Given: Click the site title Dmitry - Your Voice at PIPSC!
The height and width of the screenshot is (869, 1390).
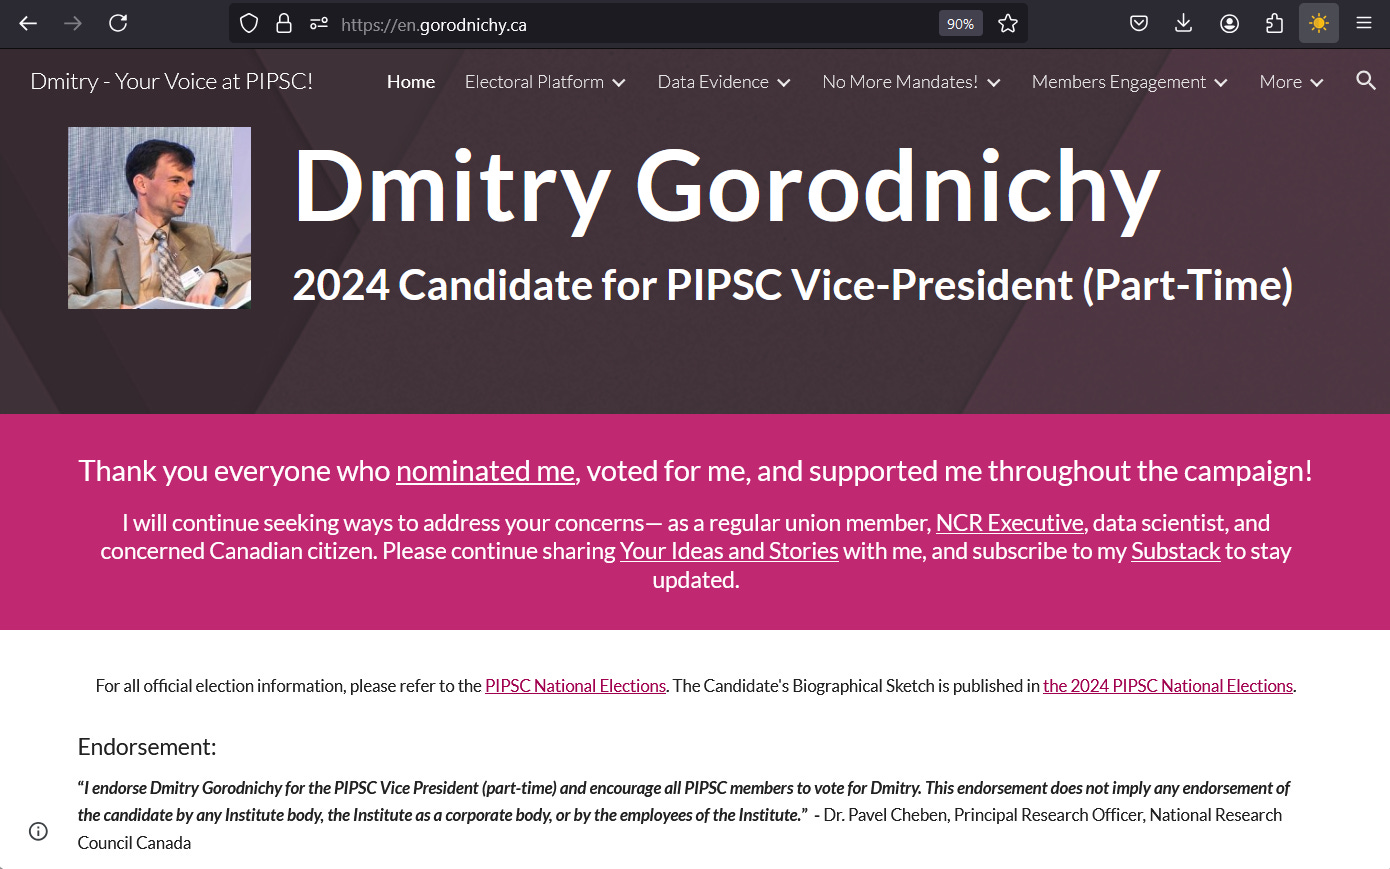Looking at the screenshot, I should click(171, 81).
